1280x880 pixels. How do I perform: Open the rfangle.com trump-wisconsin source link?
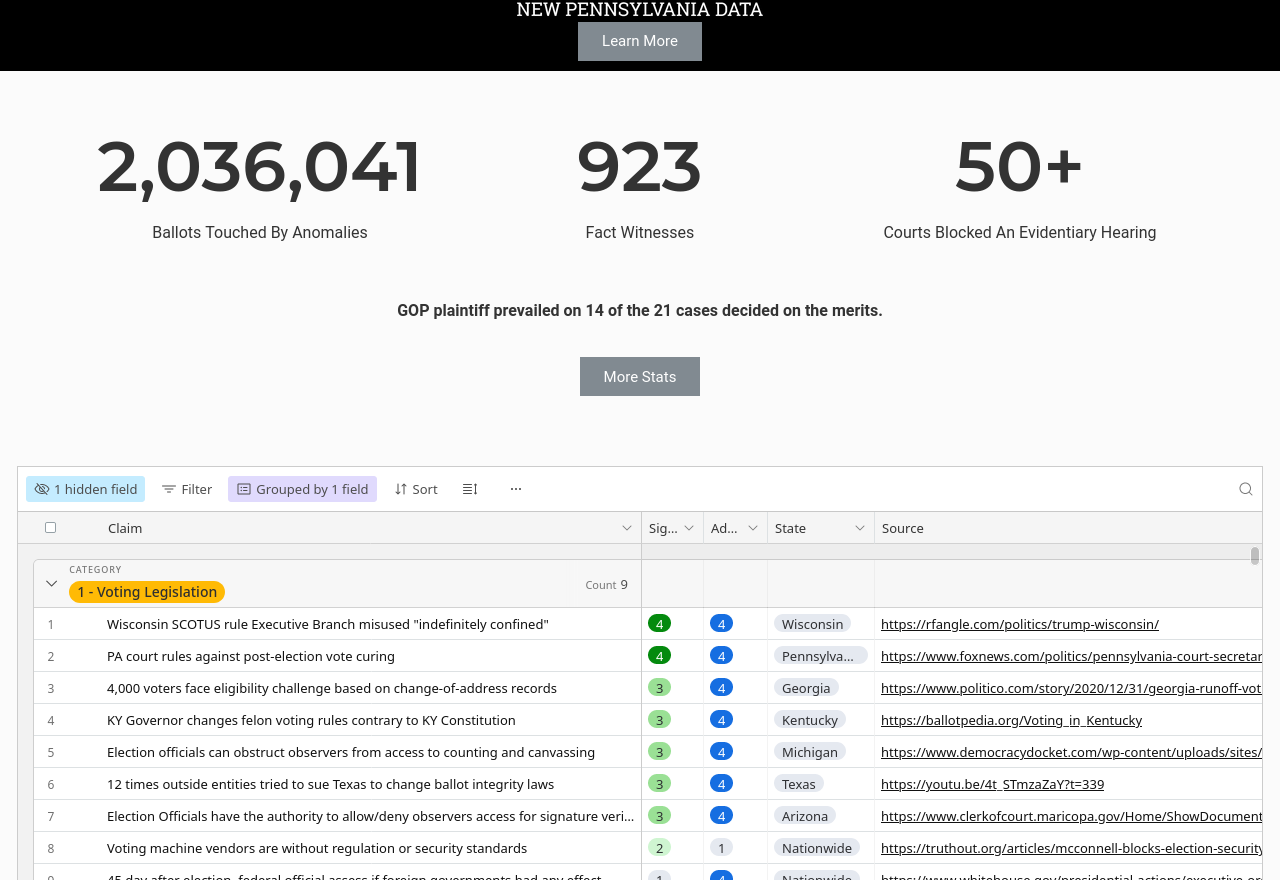point(1020,624)
